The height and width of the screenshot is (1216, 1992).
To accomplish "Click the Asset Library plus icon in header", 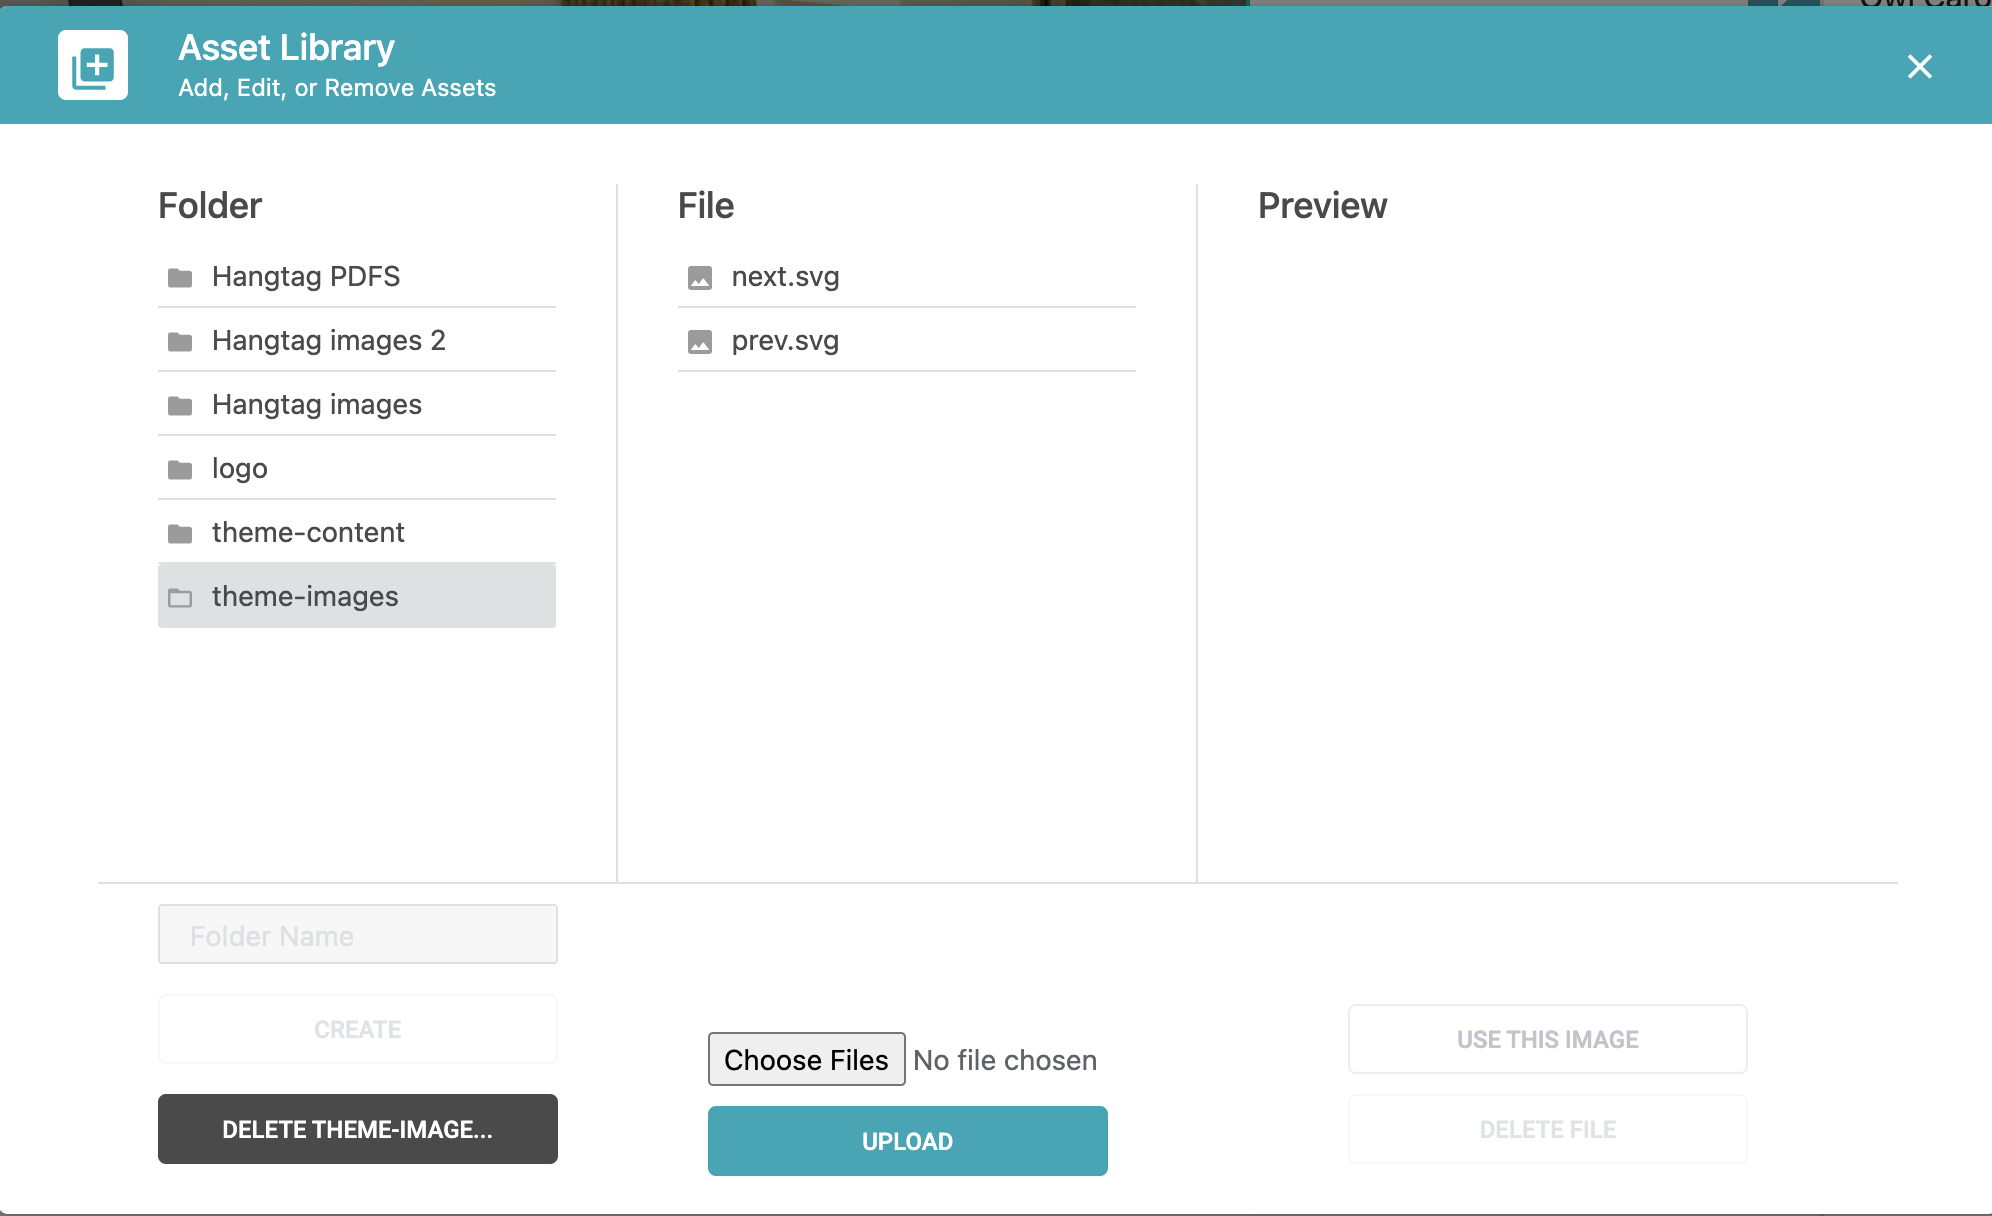I will click(x=93, y=65).
